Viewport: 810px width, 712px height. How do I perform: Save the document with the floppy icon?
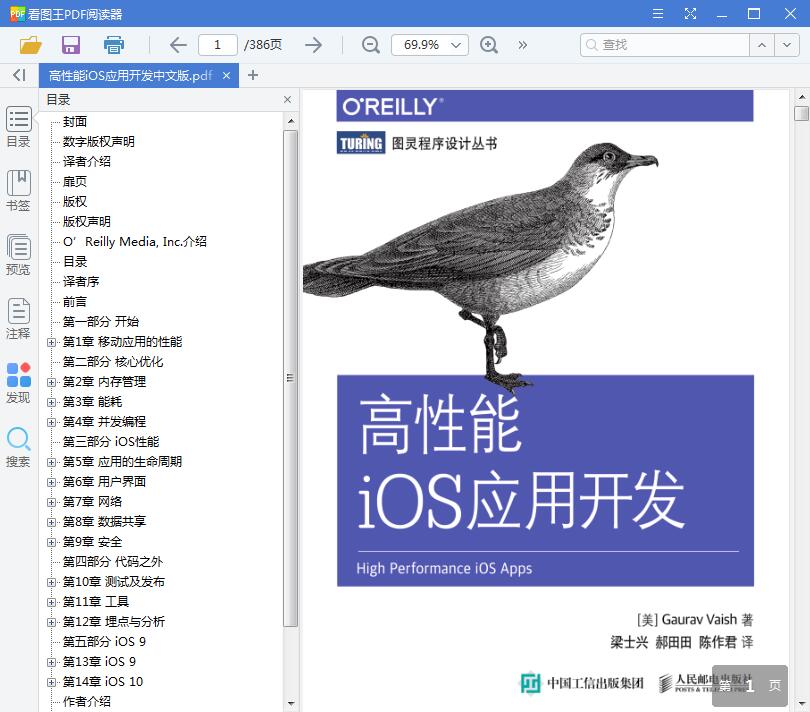coord(71,45)
